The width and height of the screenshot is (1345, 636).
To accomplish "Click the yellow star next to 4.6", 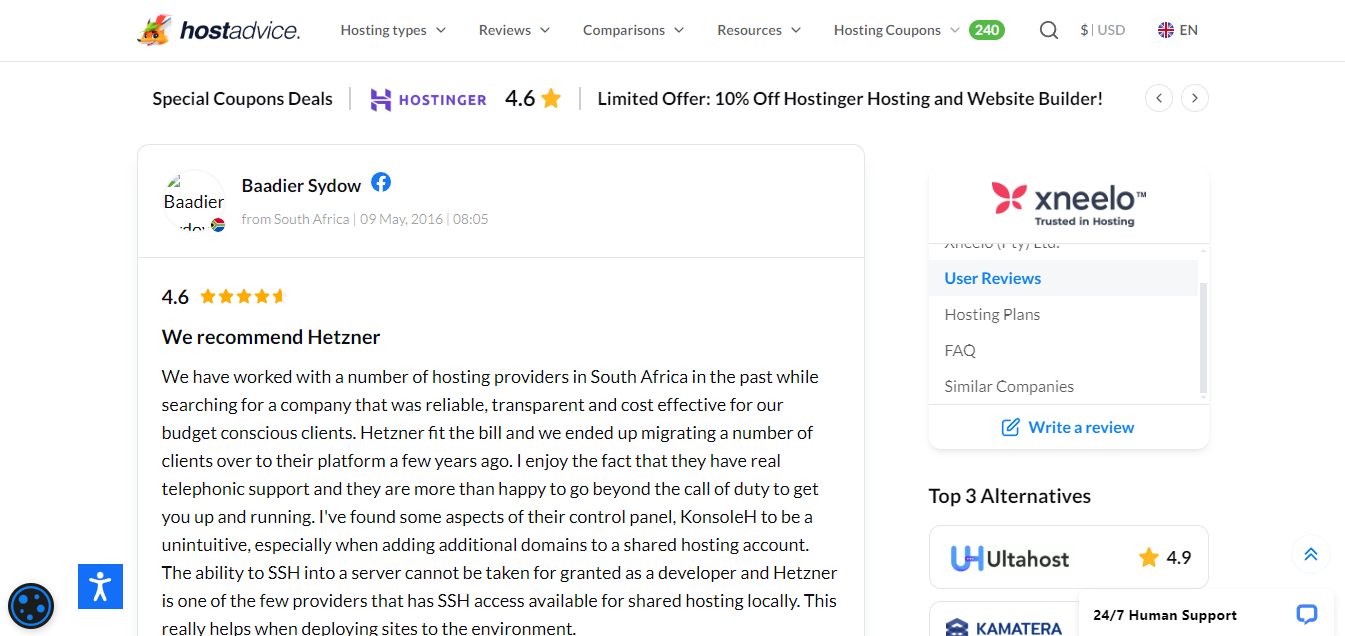I will [551, 98].
